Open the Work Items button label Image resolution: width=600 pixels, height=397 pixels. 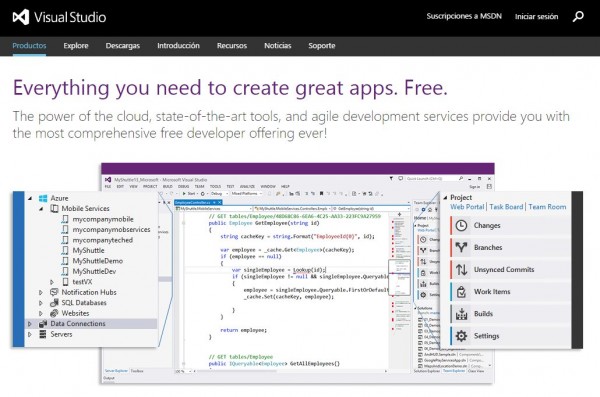point(492,292)
